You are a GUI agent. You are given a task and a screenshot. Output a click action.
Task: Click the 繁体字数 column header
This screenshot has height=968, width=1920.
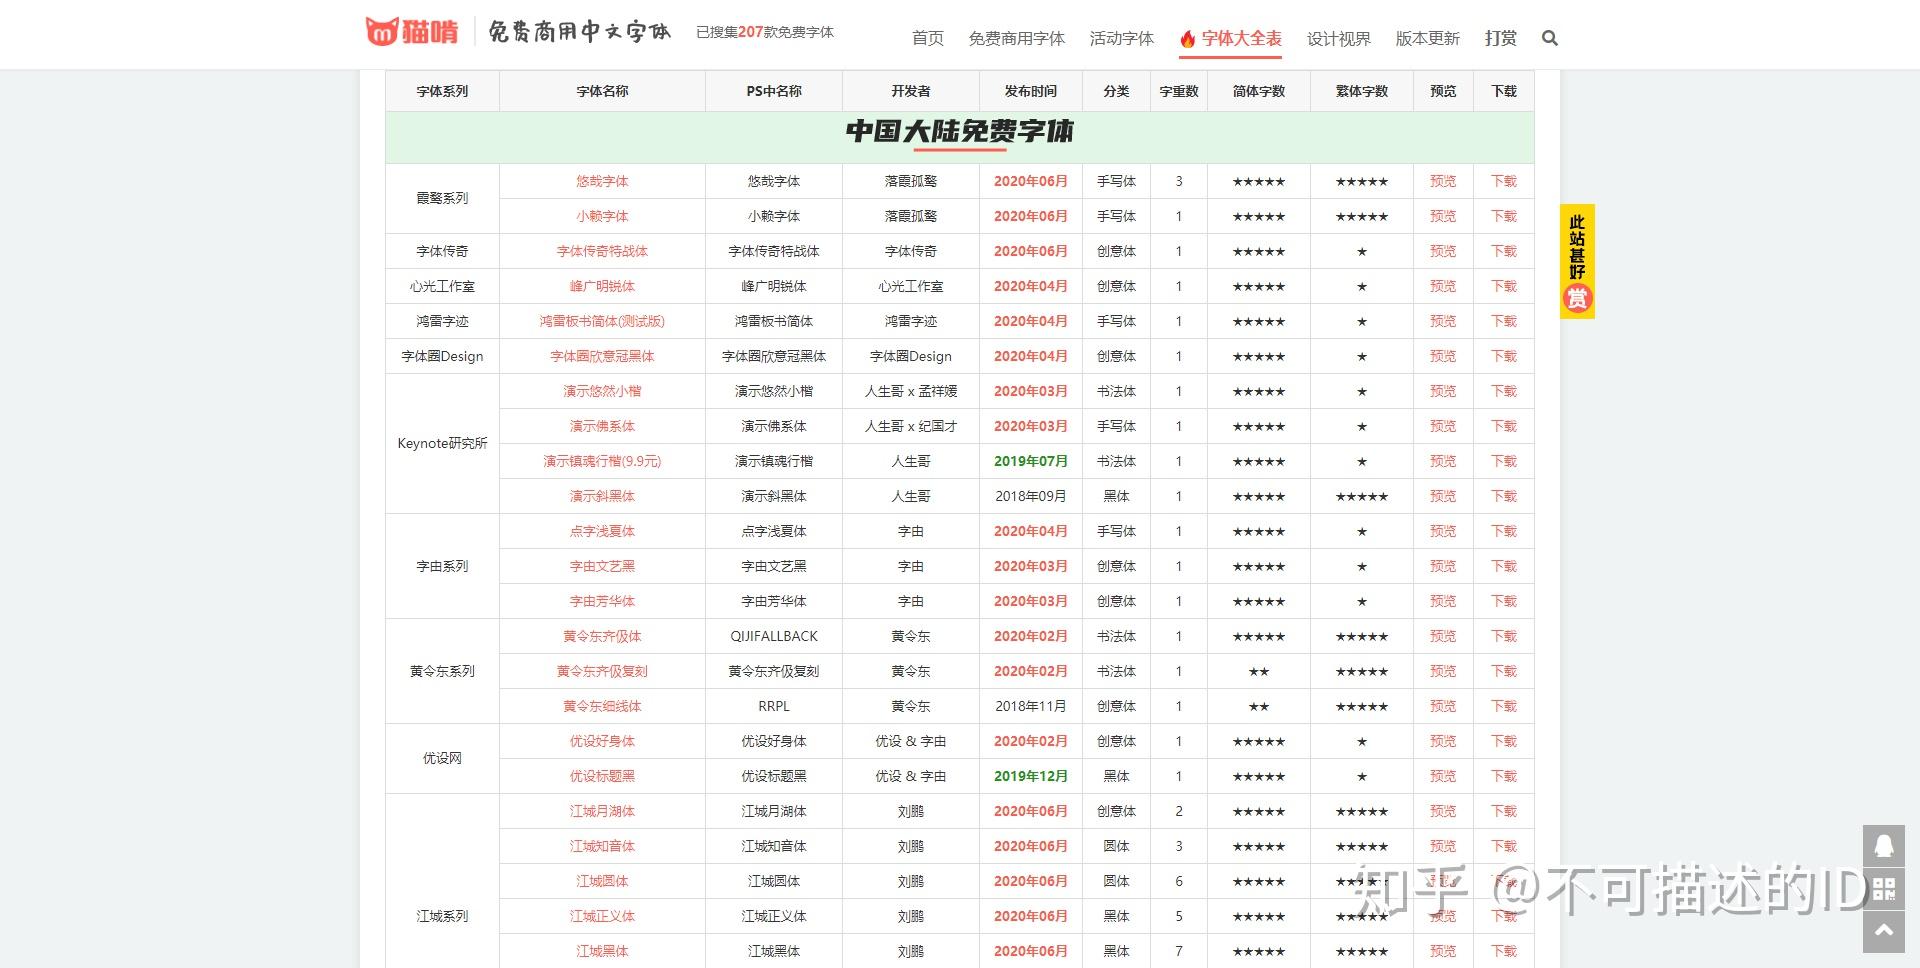(x=1362, y=91)
